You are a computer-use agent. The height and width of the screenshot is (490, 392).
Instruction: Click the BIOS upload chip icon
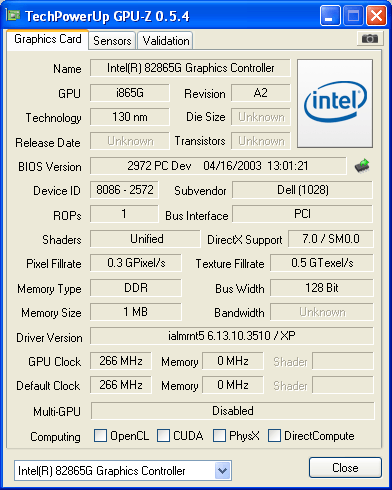pos(362,166)
